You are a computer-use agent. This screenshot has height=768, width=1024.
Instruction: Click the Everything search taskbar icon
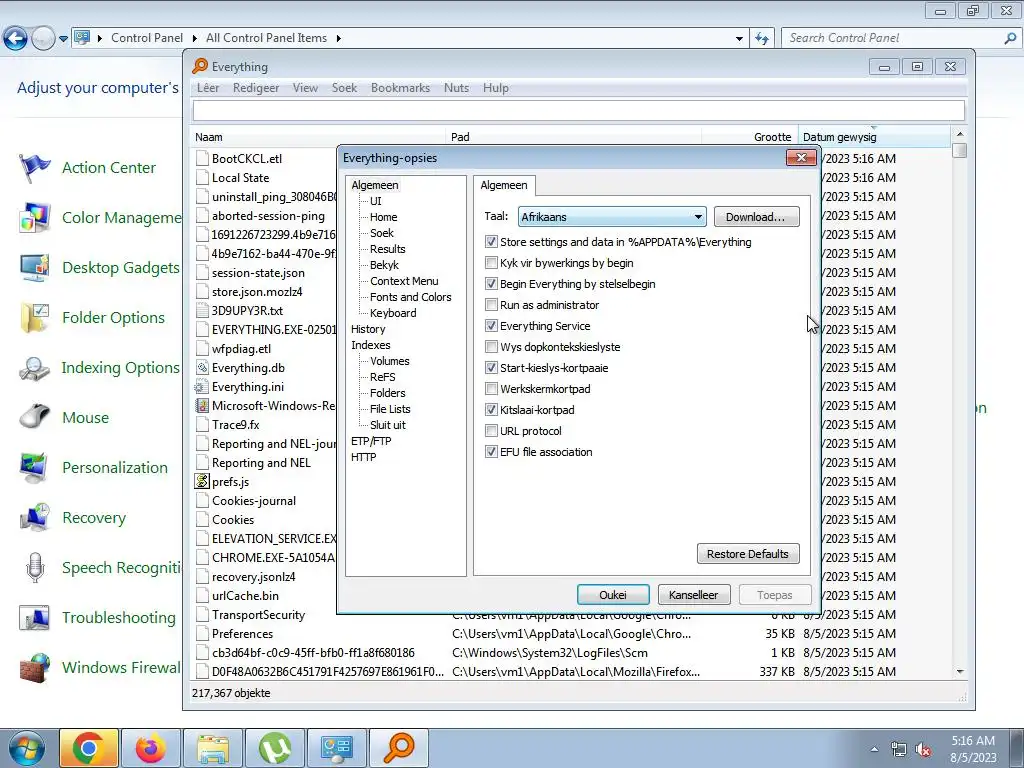[x=399, y=748]
